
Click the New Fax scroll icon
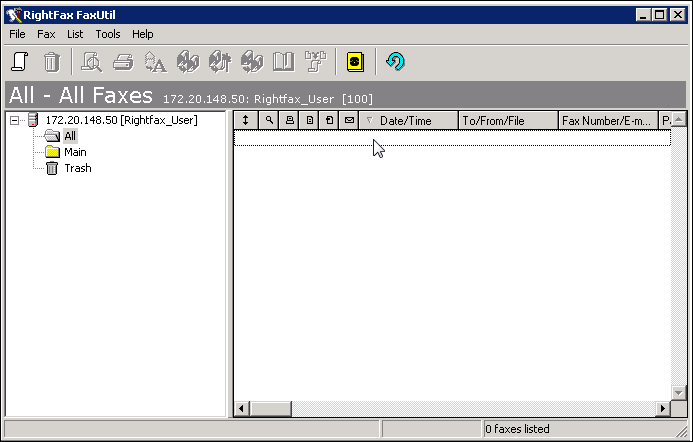click(x=20, y=61)
